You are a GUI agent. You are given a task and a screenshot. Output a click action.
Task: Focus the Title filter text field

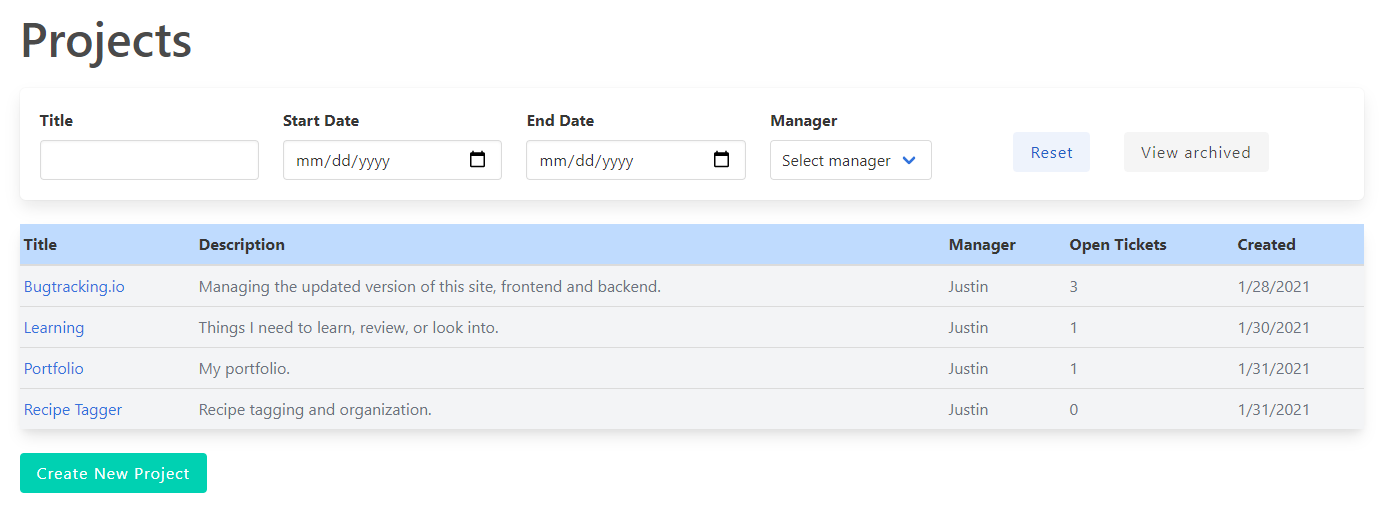click(149, 160)
